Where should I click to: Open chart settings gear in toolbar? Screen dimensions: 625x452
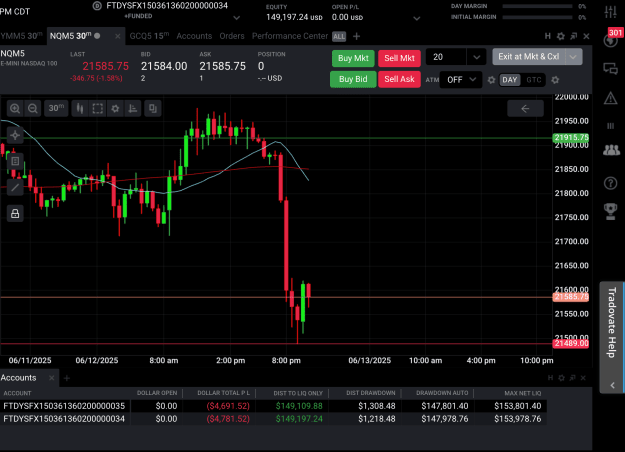pos(115,108)
